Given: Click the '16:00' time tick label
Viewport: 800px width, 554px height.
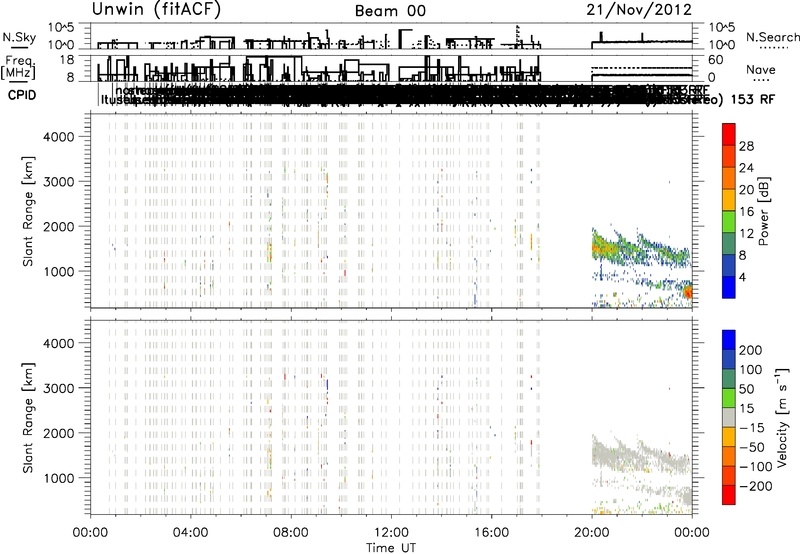Looking at the screenshot, I should pos(491,533).
